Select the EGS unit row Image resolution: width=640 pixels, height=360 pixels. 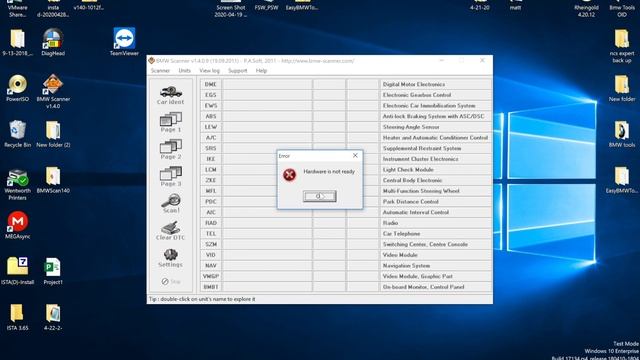(346, 95)
